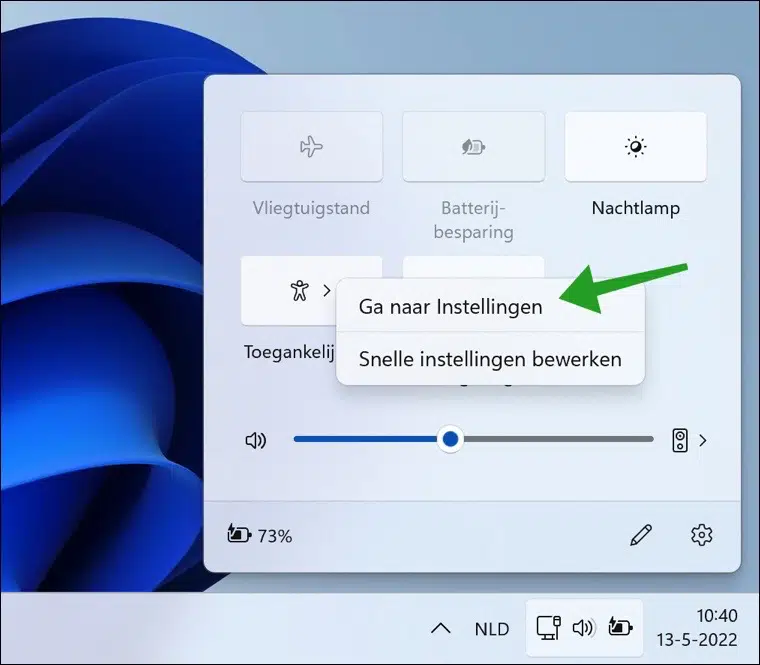760x665 pixels.
Task: Edit quick settings with pencil icon
Action: coord(641,535)
